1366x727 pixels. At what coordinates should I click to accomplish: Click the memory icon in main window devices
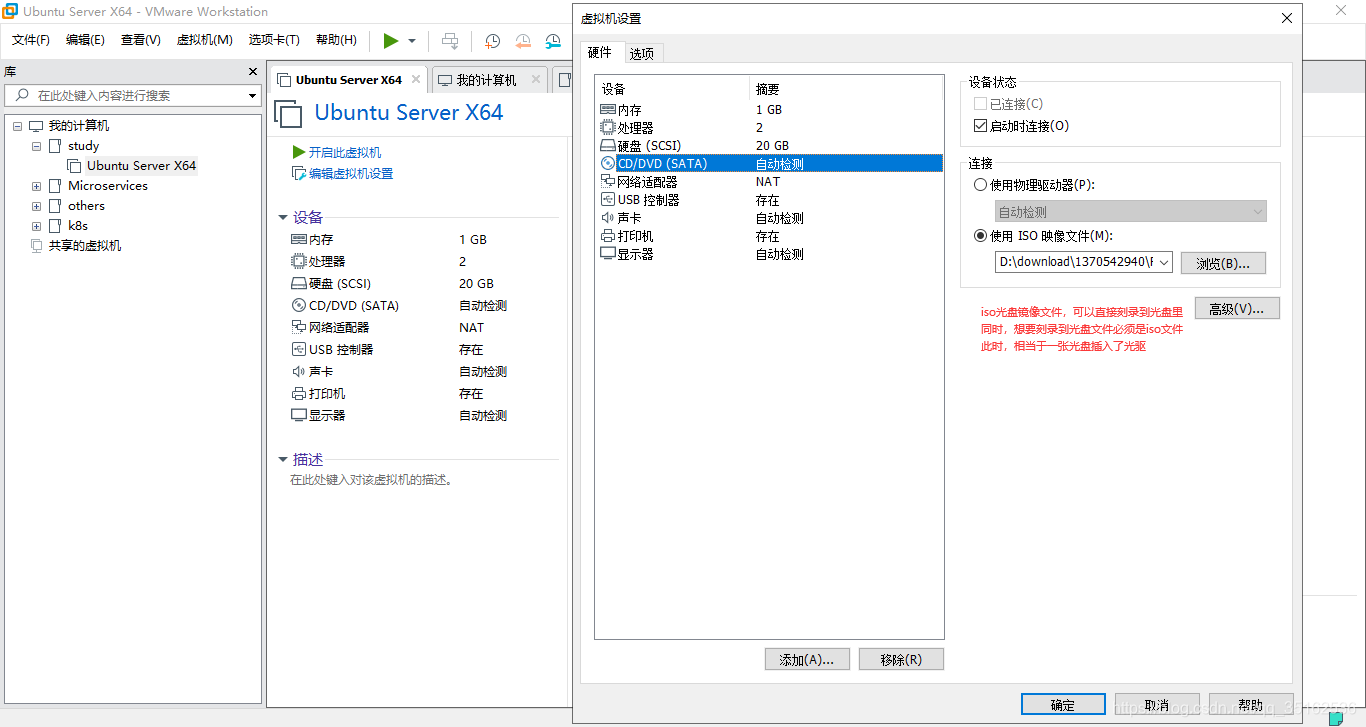[298, 240]
